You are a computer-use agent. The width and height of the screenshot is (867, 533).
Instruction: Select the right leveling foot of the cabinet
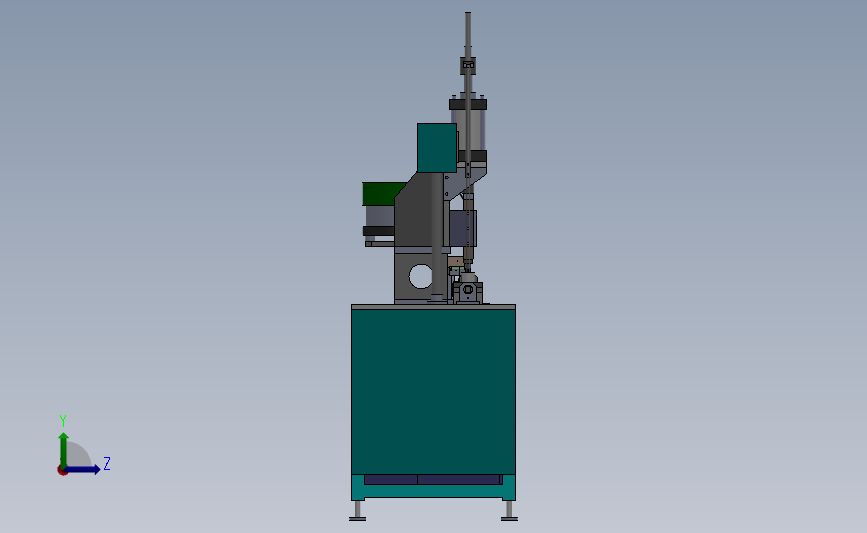[x=509, y=511]
